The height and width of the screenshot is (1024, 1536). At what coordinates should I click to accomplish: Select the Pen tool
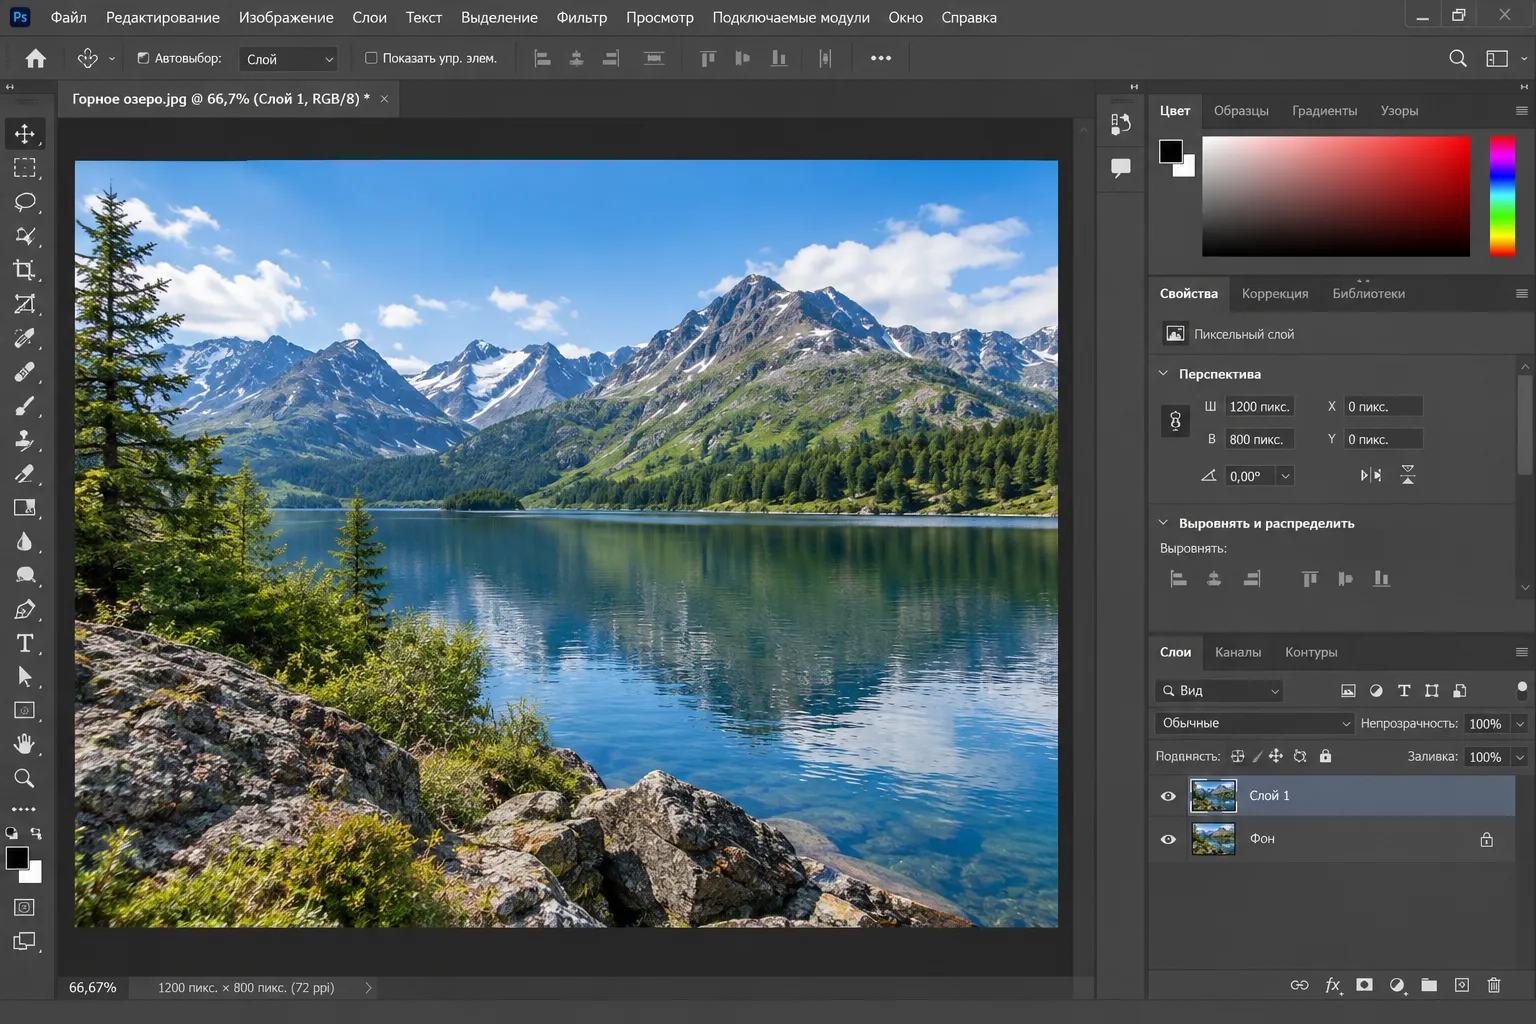(x=25, y=609)
